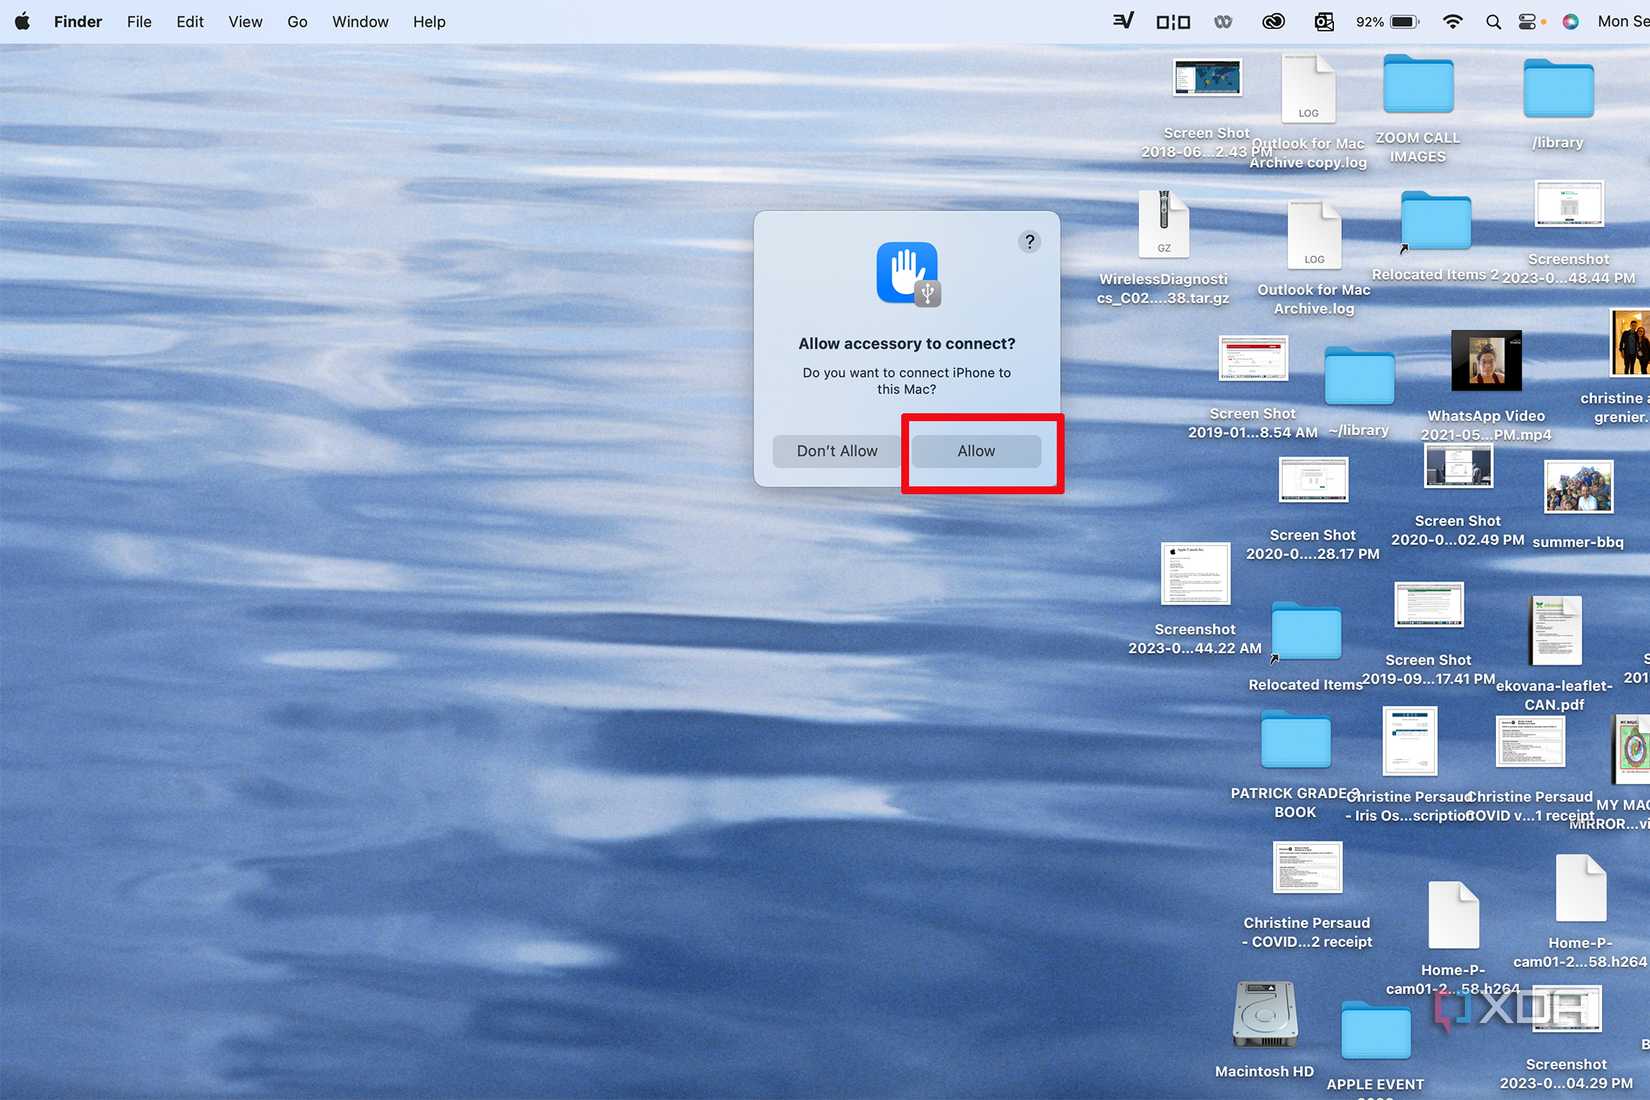Open the Go menu

pyautogui.click(x=297, y=21)
